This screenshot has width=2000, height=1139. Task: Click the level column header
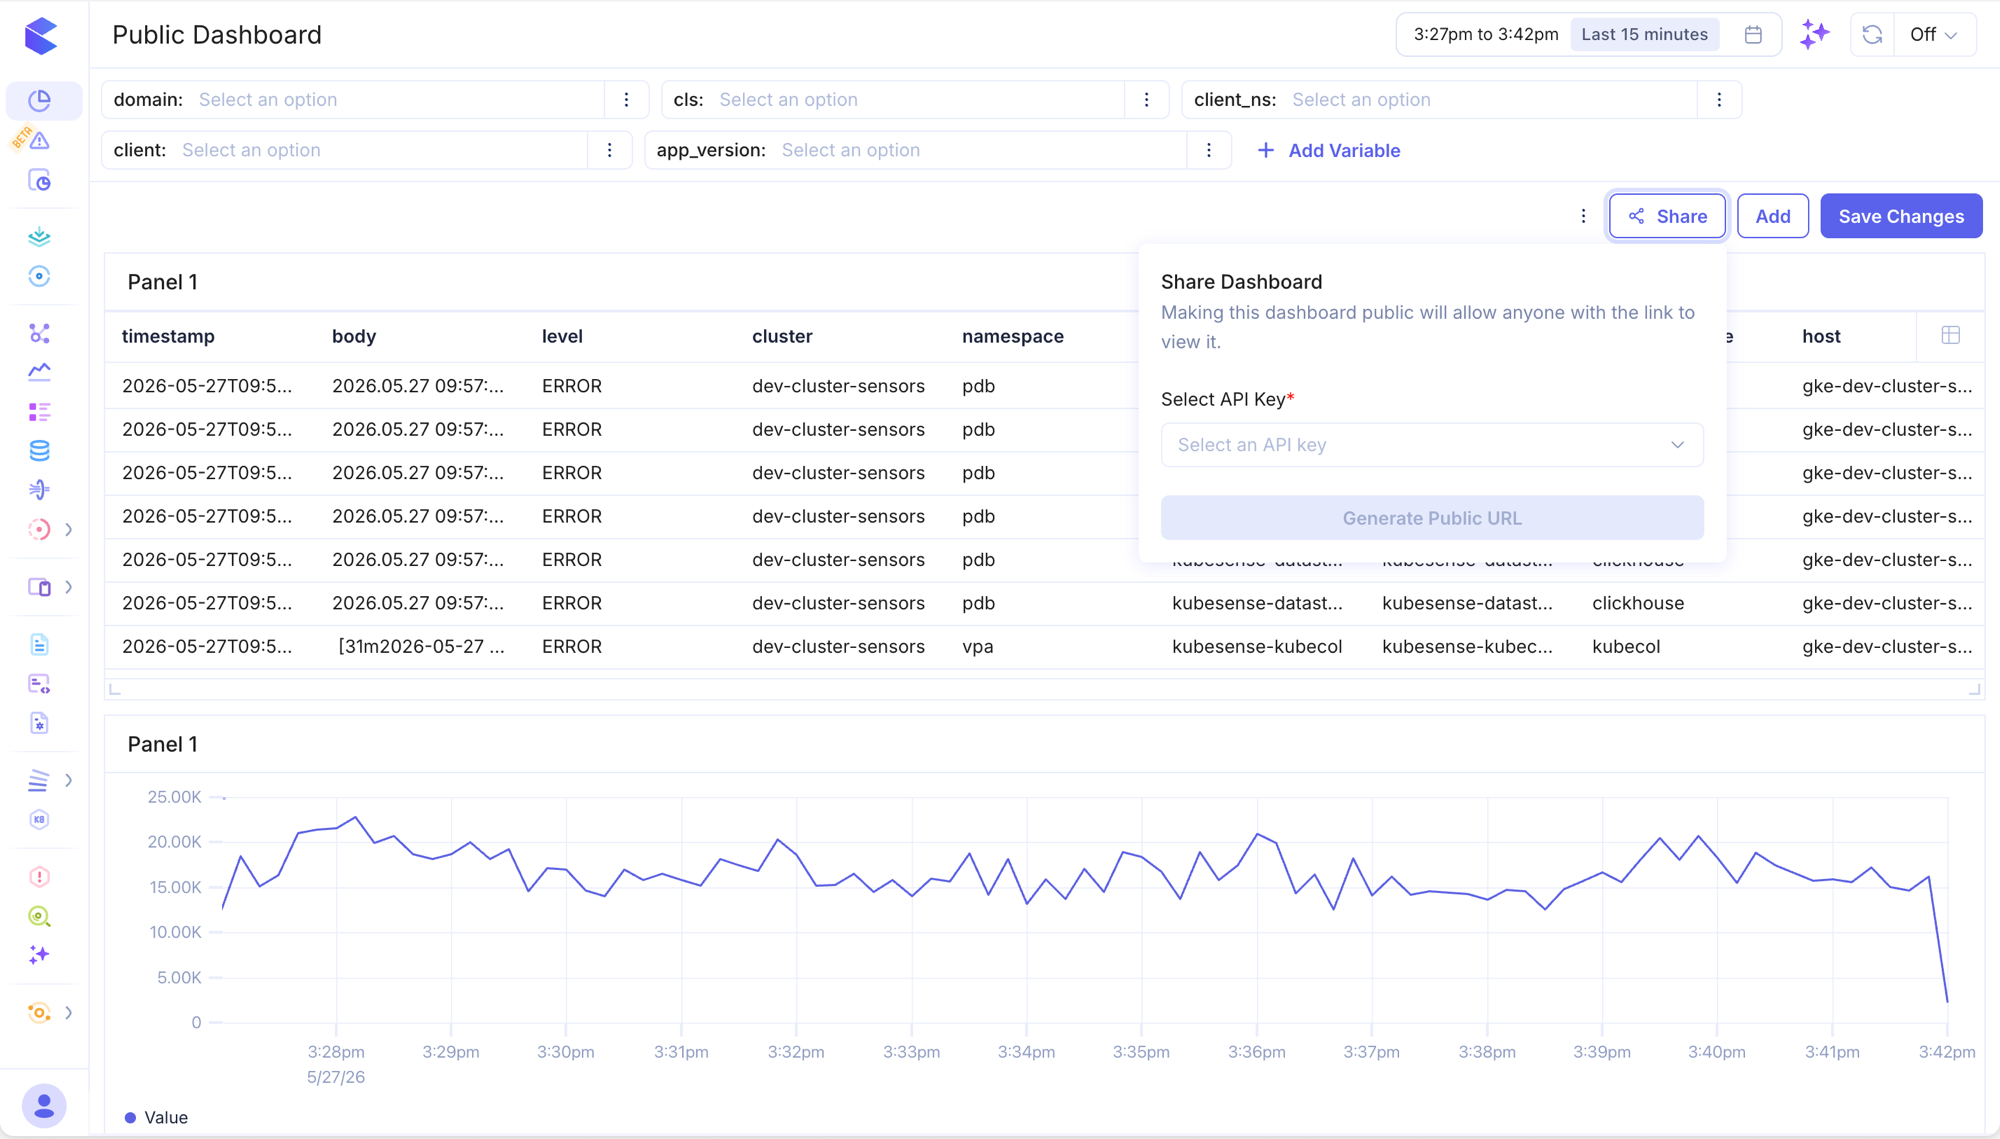pyautogui.click(x=562, y=336)
